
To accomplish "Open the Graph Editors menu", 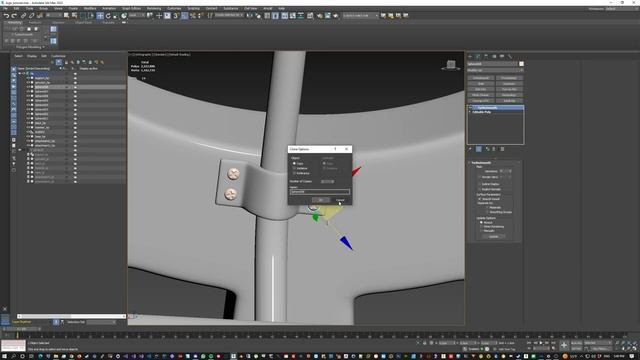I will 131,9.
